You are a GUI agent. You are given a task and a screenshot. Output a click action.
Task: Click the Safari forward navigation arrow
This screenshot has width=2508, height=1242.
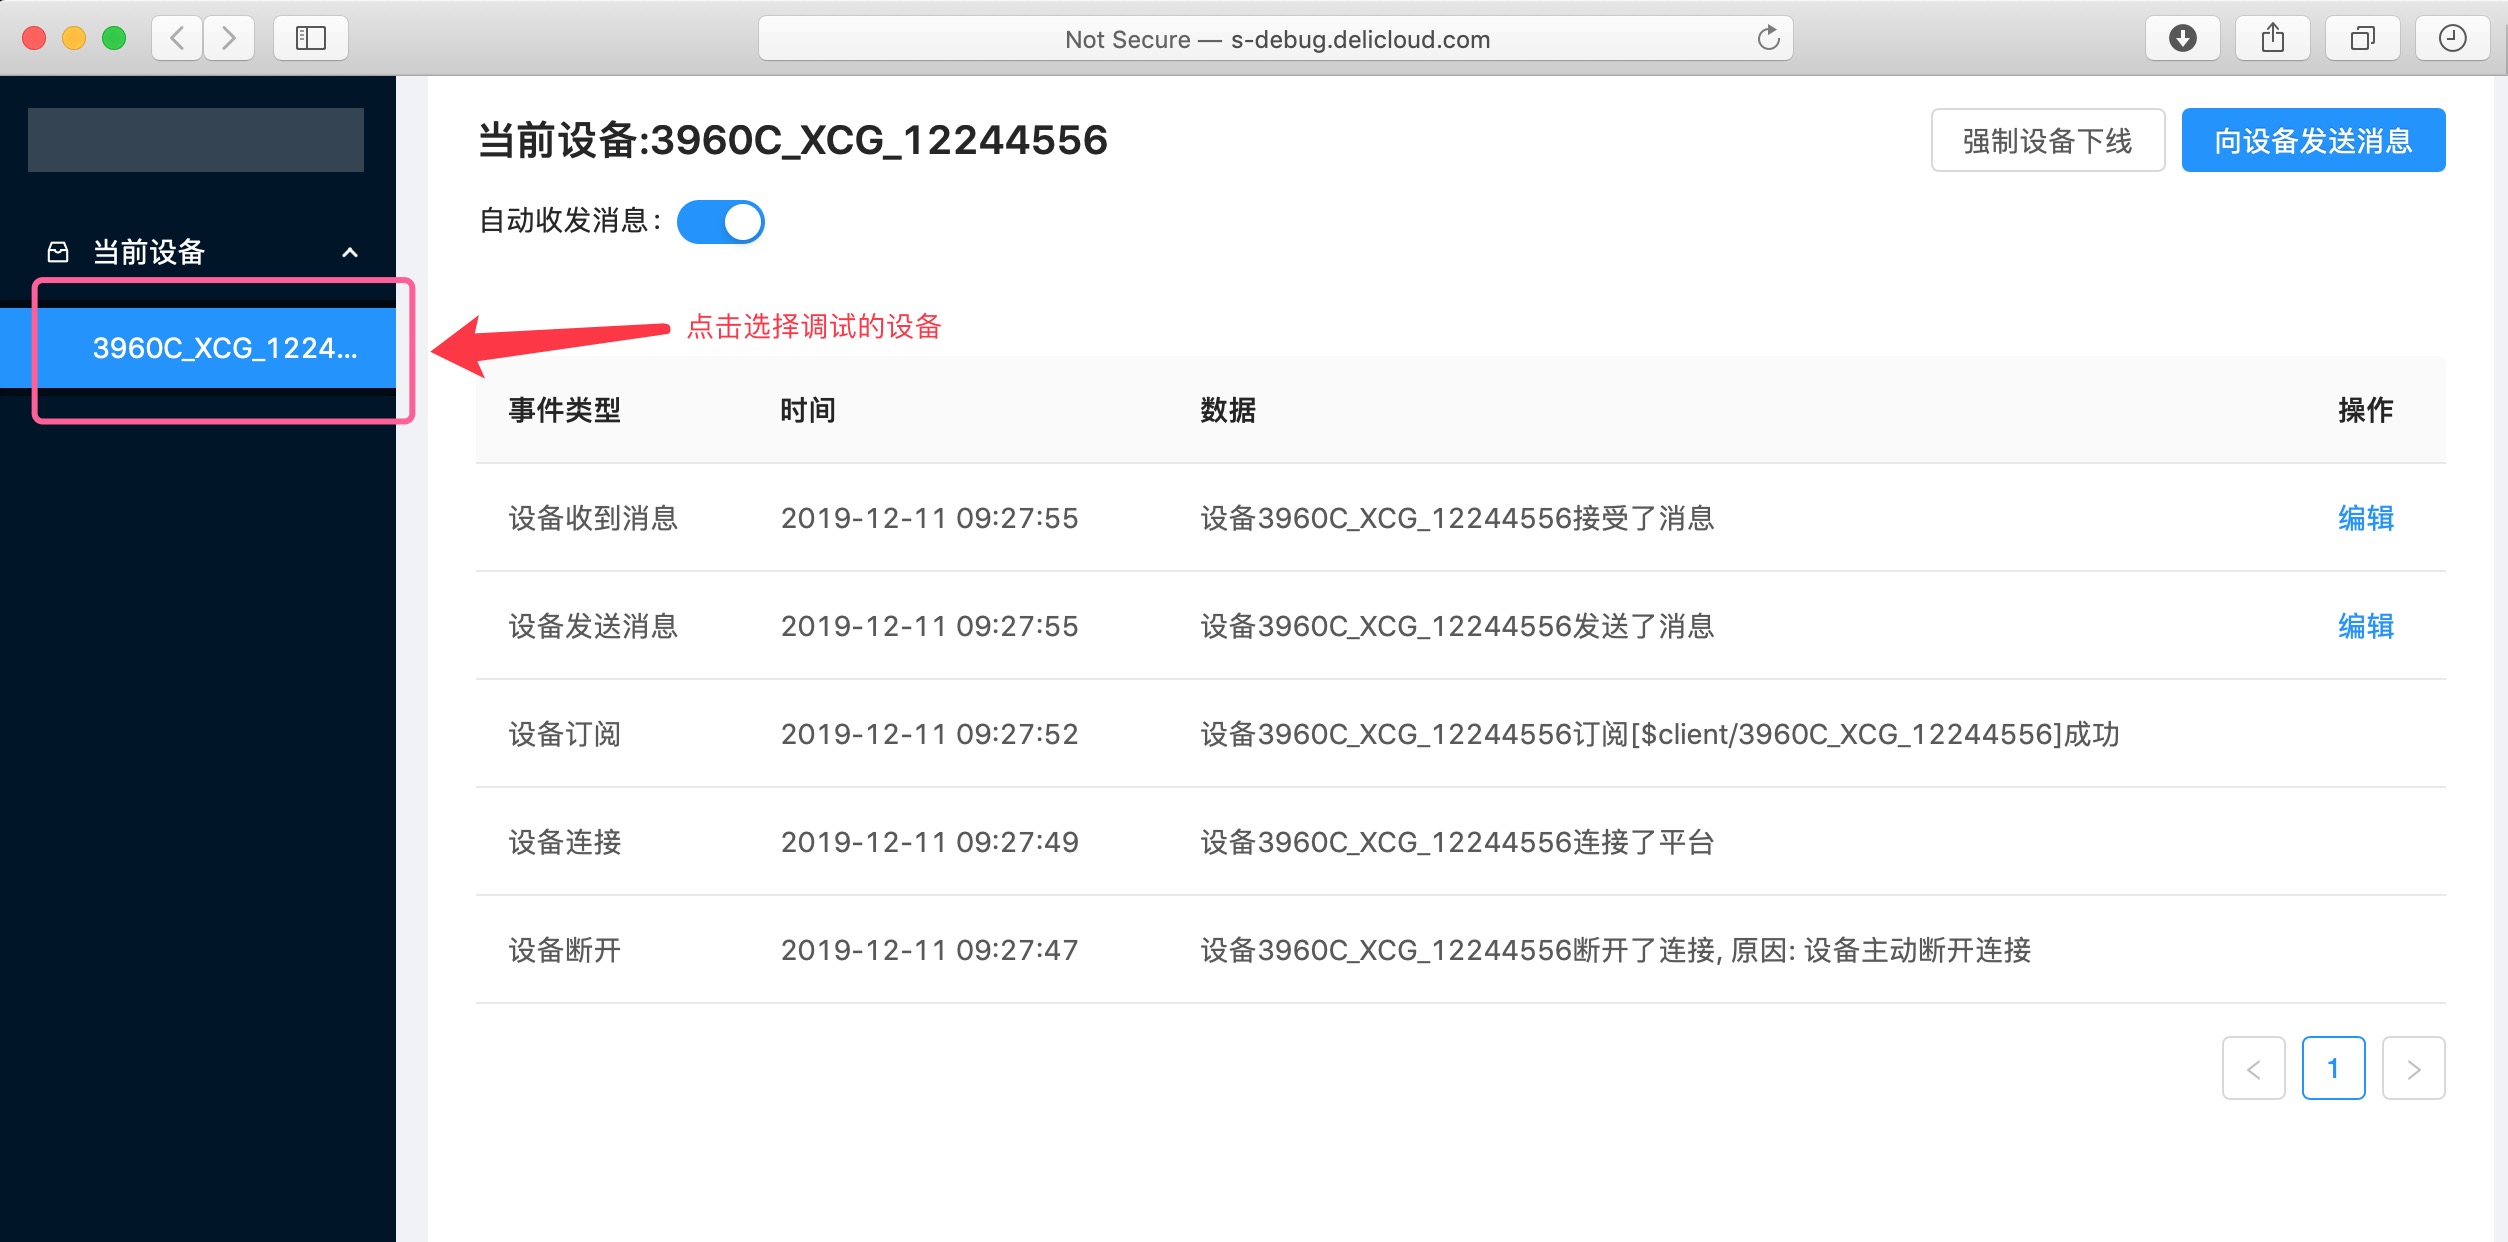click(x=229, y=39)
